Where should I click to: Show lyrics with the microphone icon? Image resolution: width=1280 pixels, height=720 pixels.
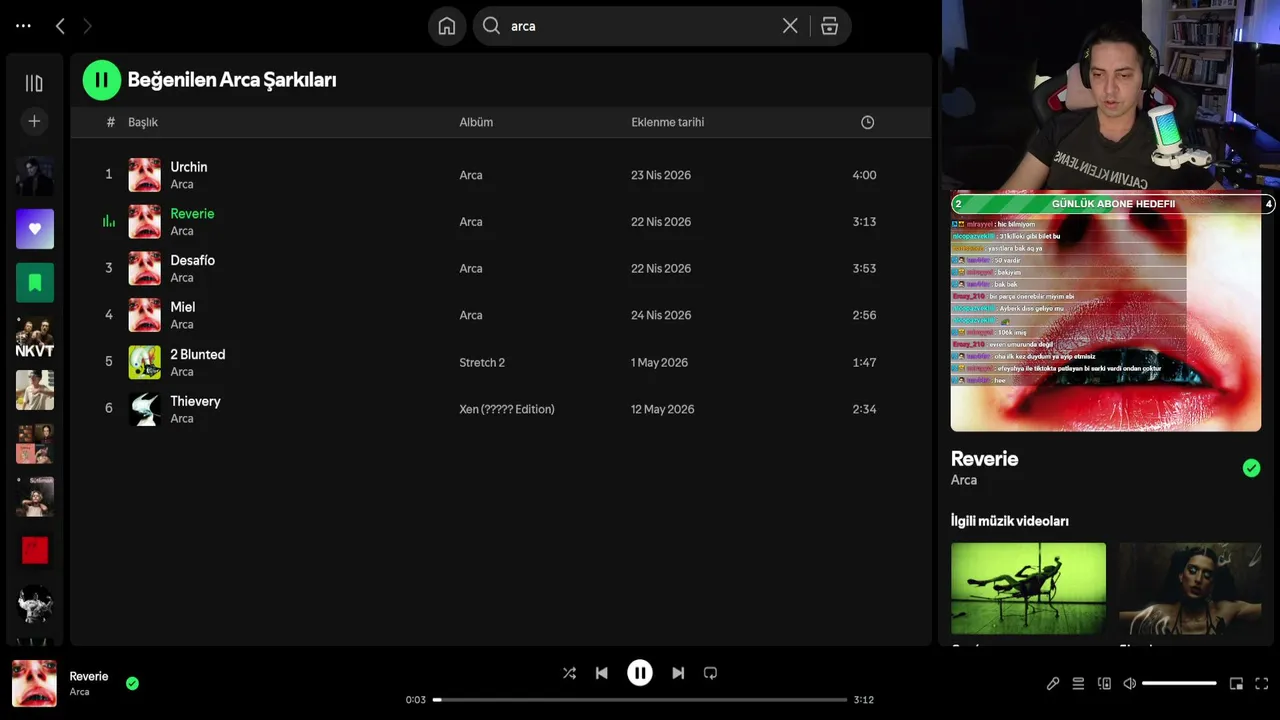click(x=1053, y=684)
